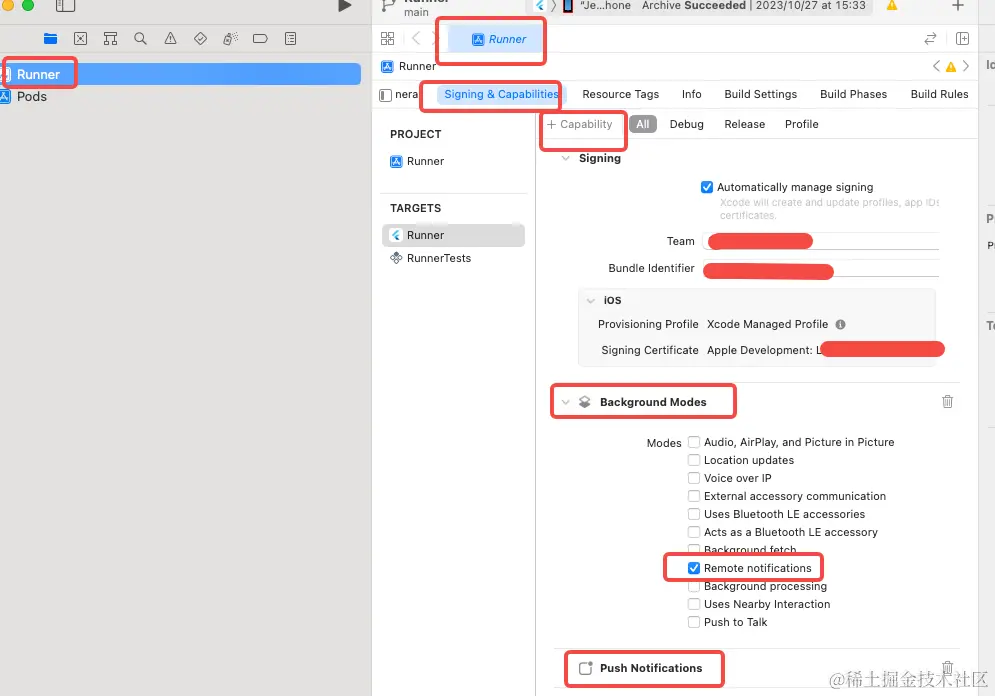The image size is (995, 696).
Task: Enable Location updates mode
Action: [x=694, y=460]
